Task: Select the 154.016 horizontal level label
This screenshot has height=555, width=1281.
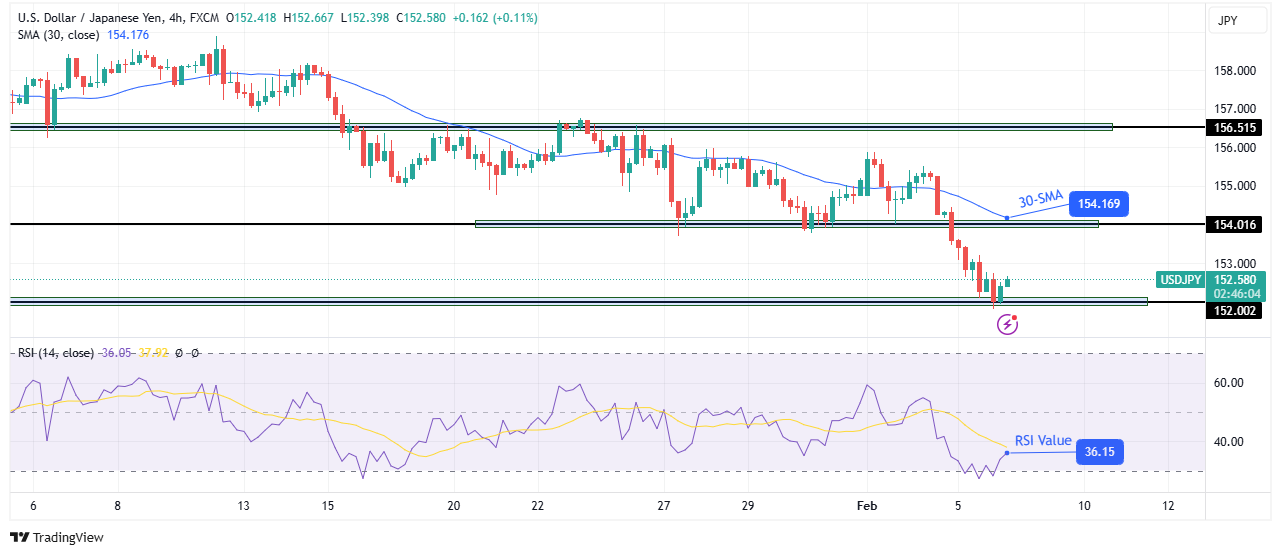Action: tap(1233, 225)
